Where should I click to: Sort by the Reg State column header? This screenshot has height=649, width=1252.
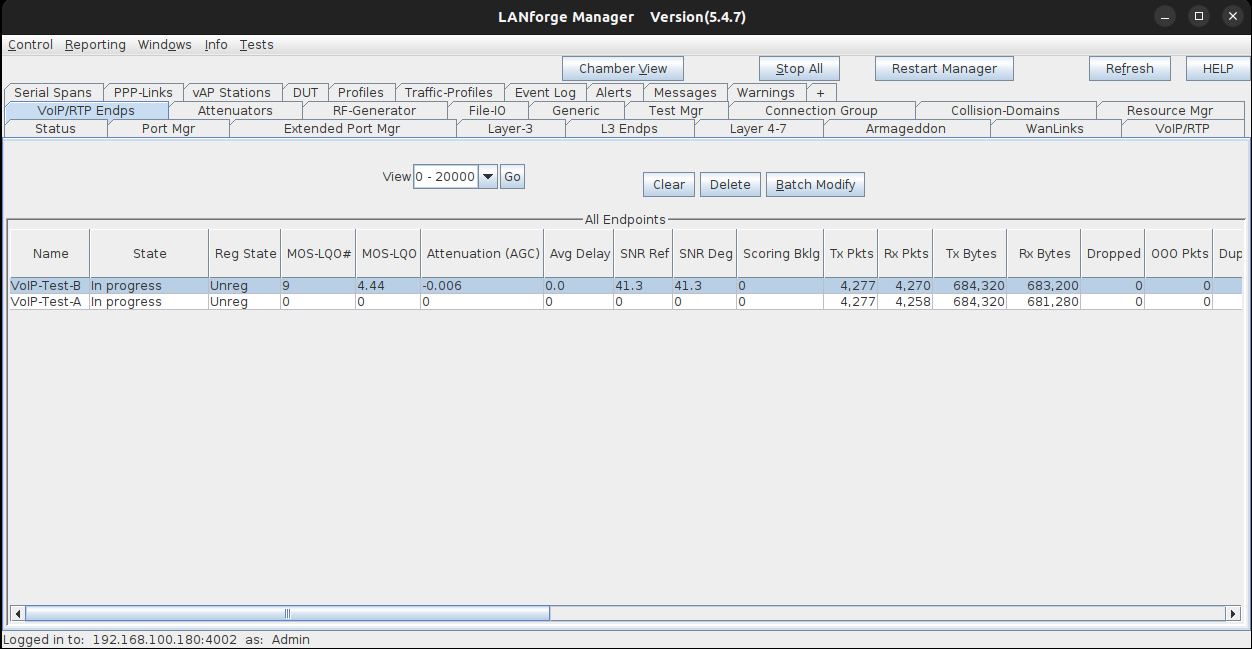(x=245, y=254)
